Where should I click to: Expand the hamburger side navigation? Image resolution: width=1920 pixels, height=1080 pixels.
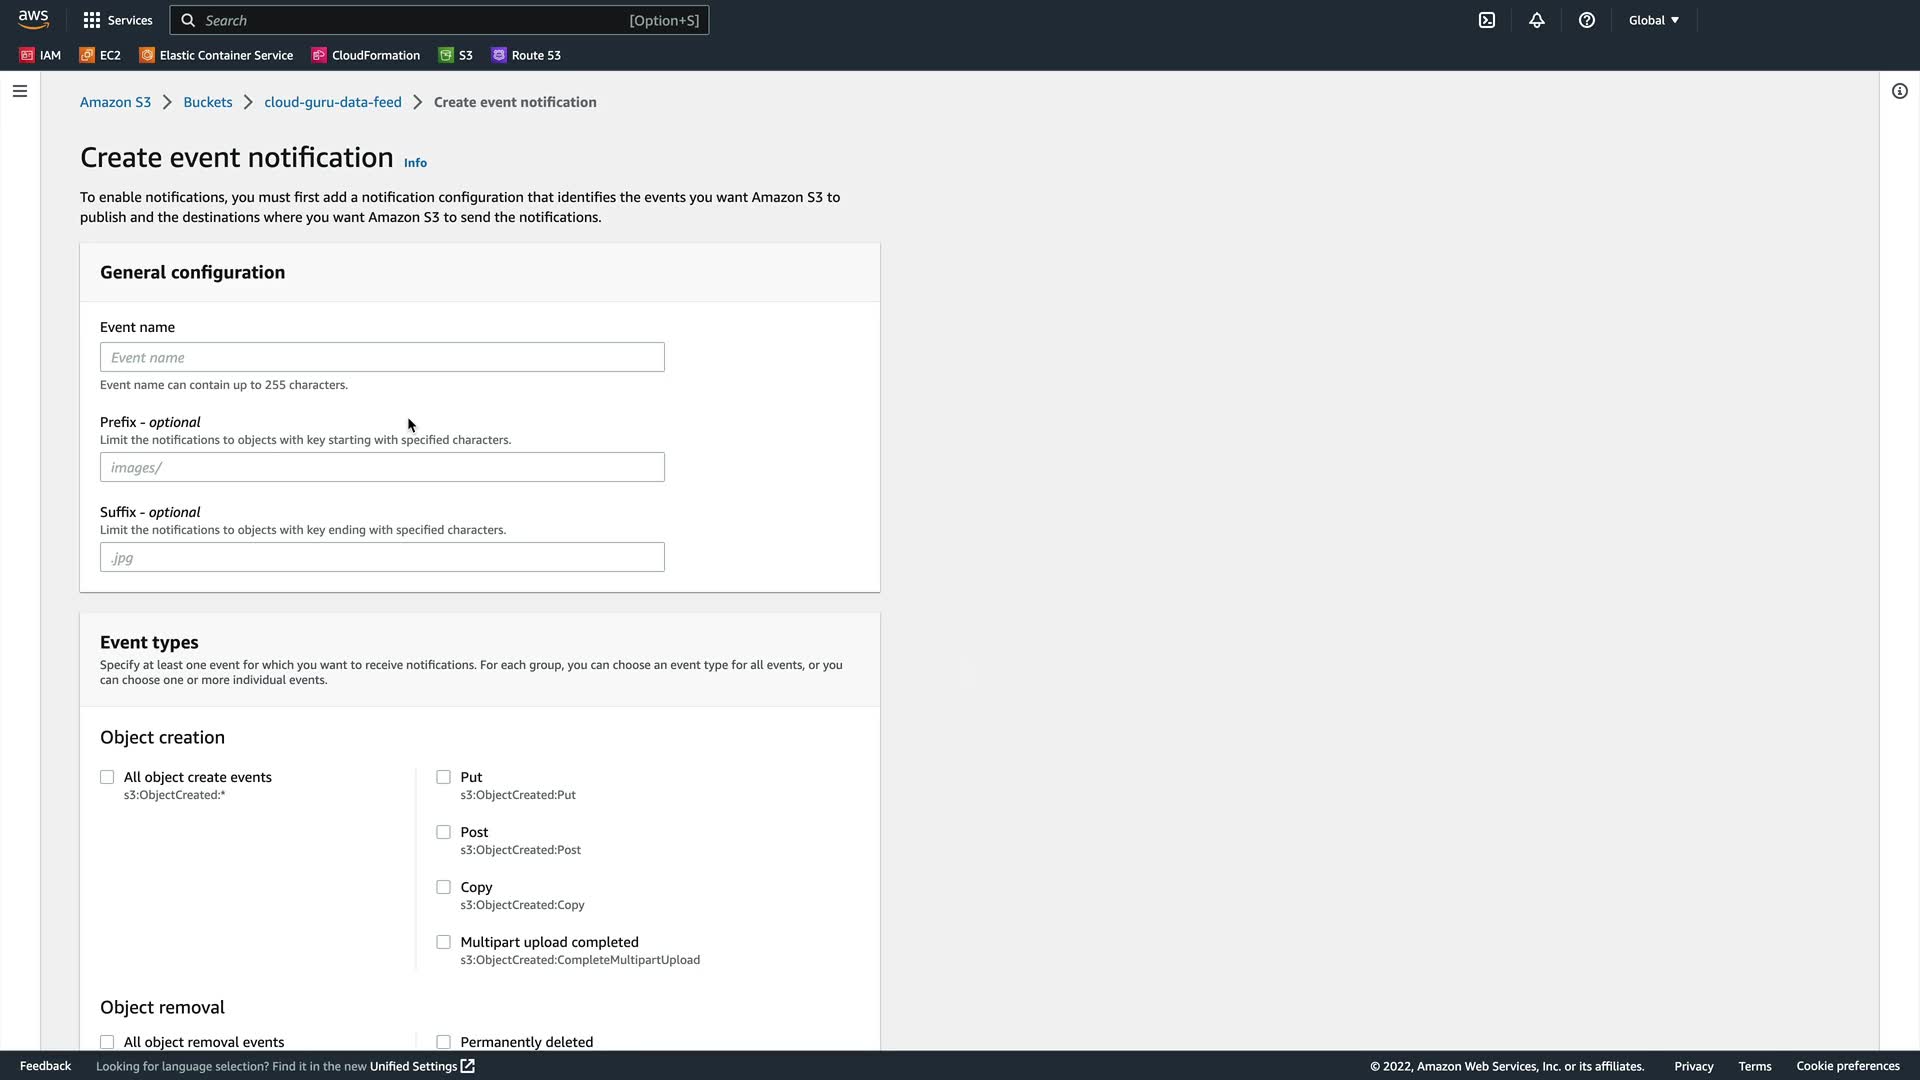[20, 91]
